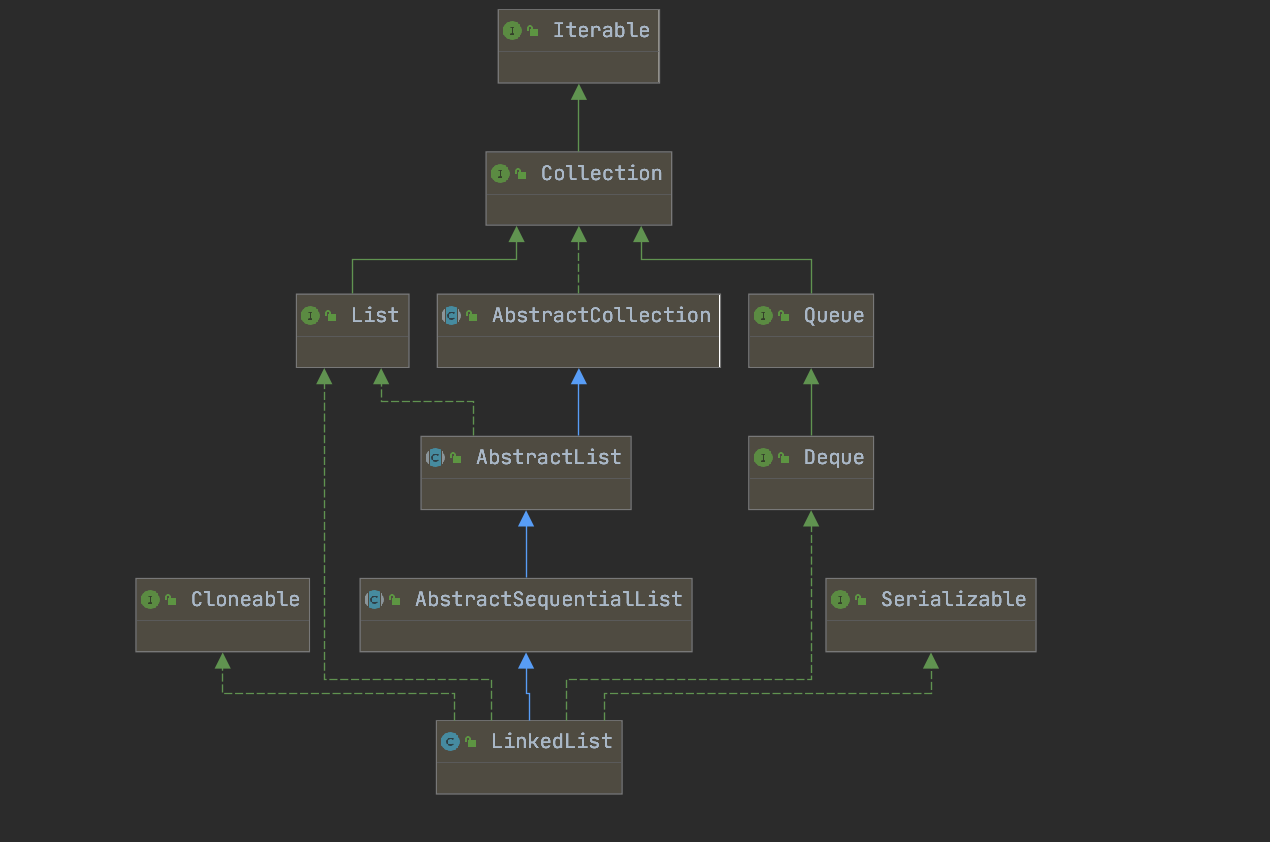
Task: Click the empty members section of AbstractList node
Action: pyautogui.click(x=525, y=492)
